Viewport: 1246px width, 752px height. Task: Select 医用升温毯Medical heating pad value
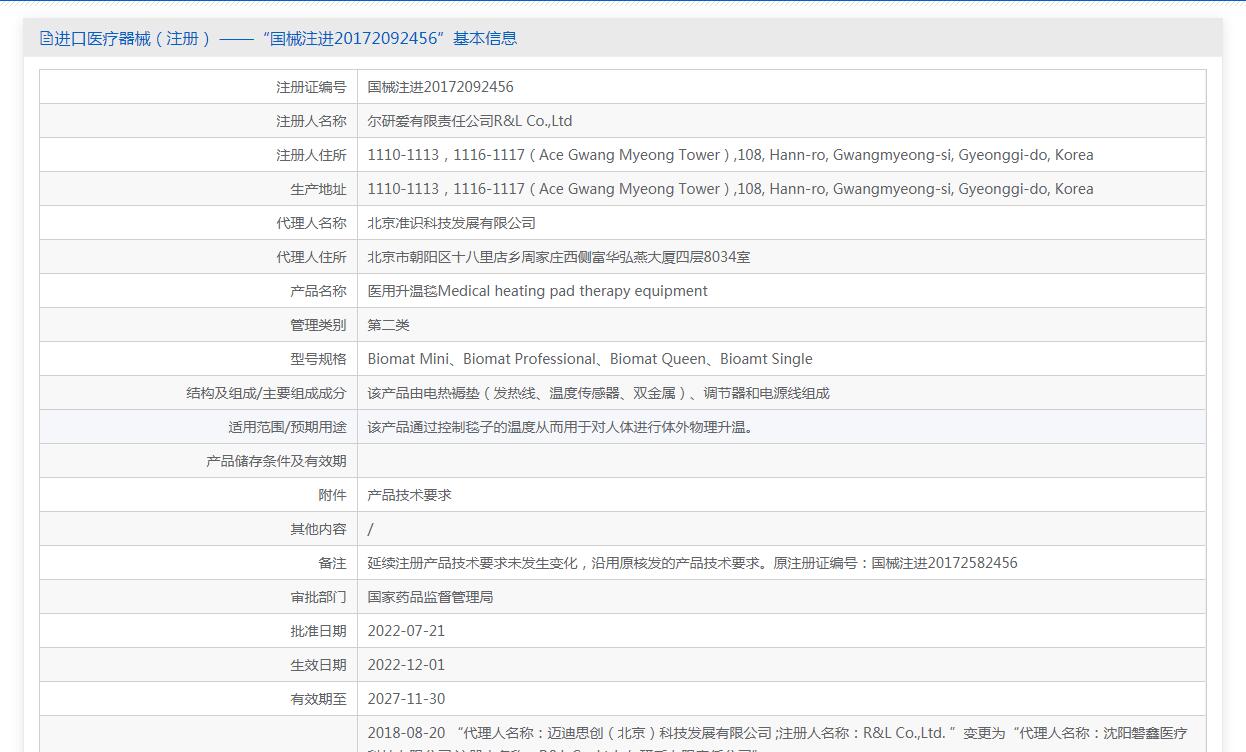(x=538, y=291)
